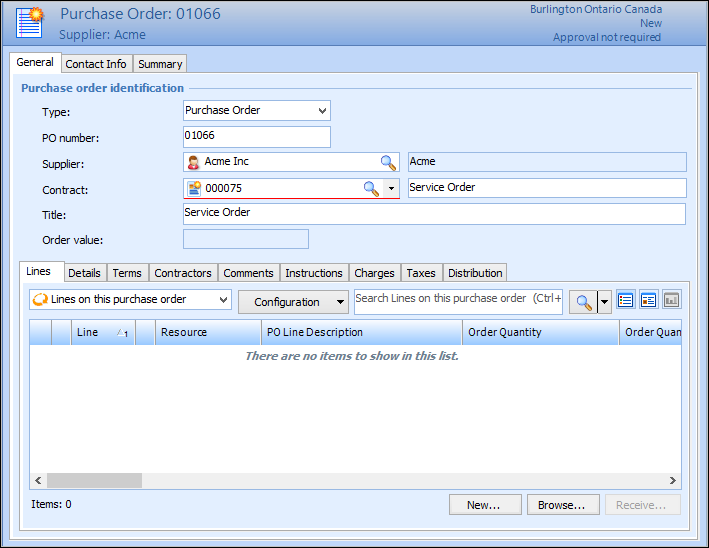
Task: Click the scroll right arrow of lines grid
Action: tap(673, 481)
